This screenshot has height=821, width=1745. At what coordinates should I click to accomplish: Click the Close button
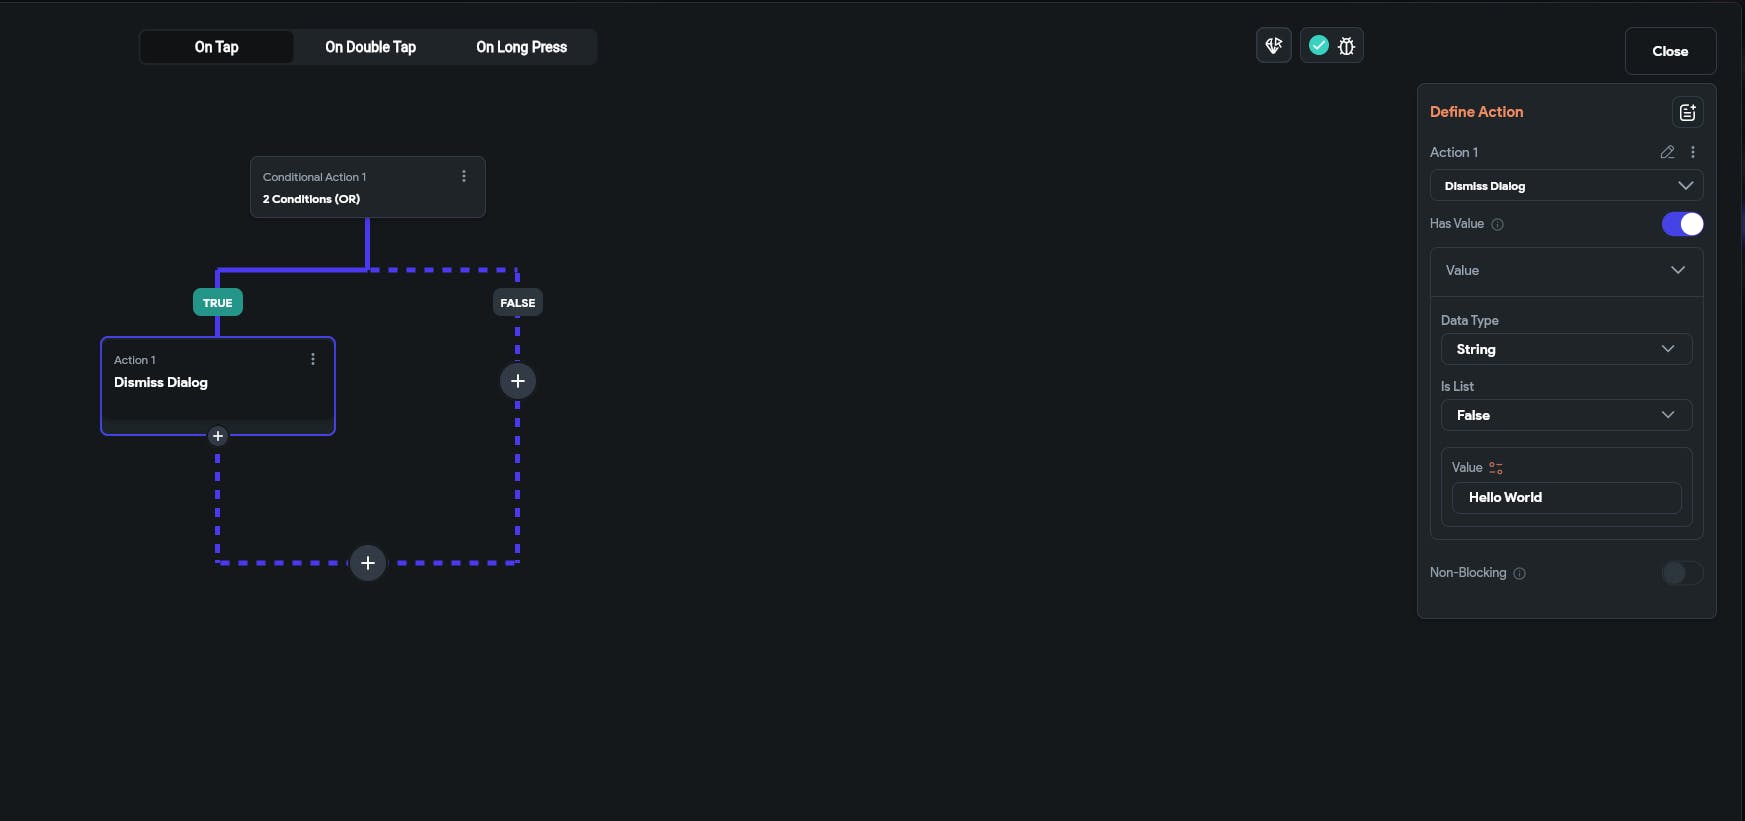[1670, 51]
